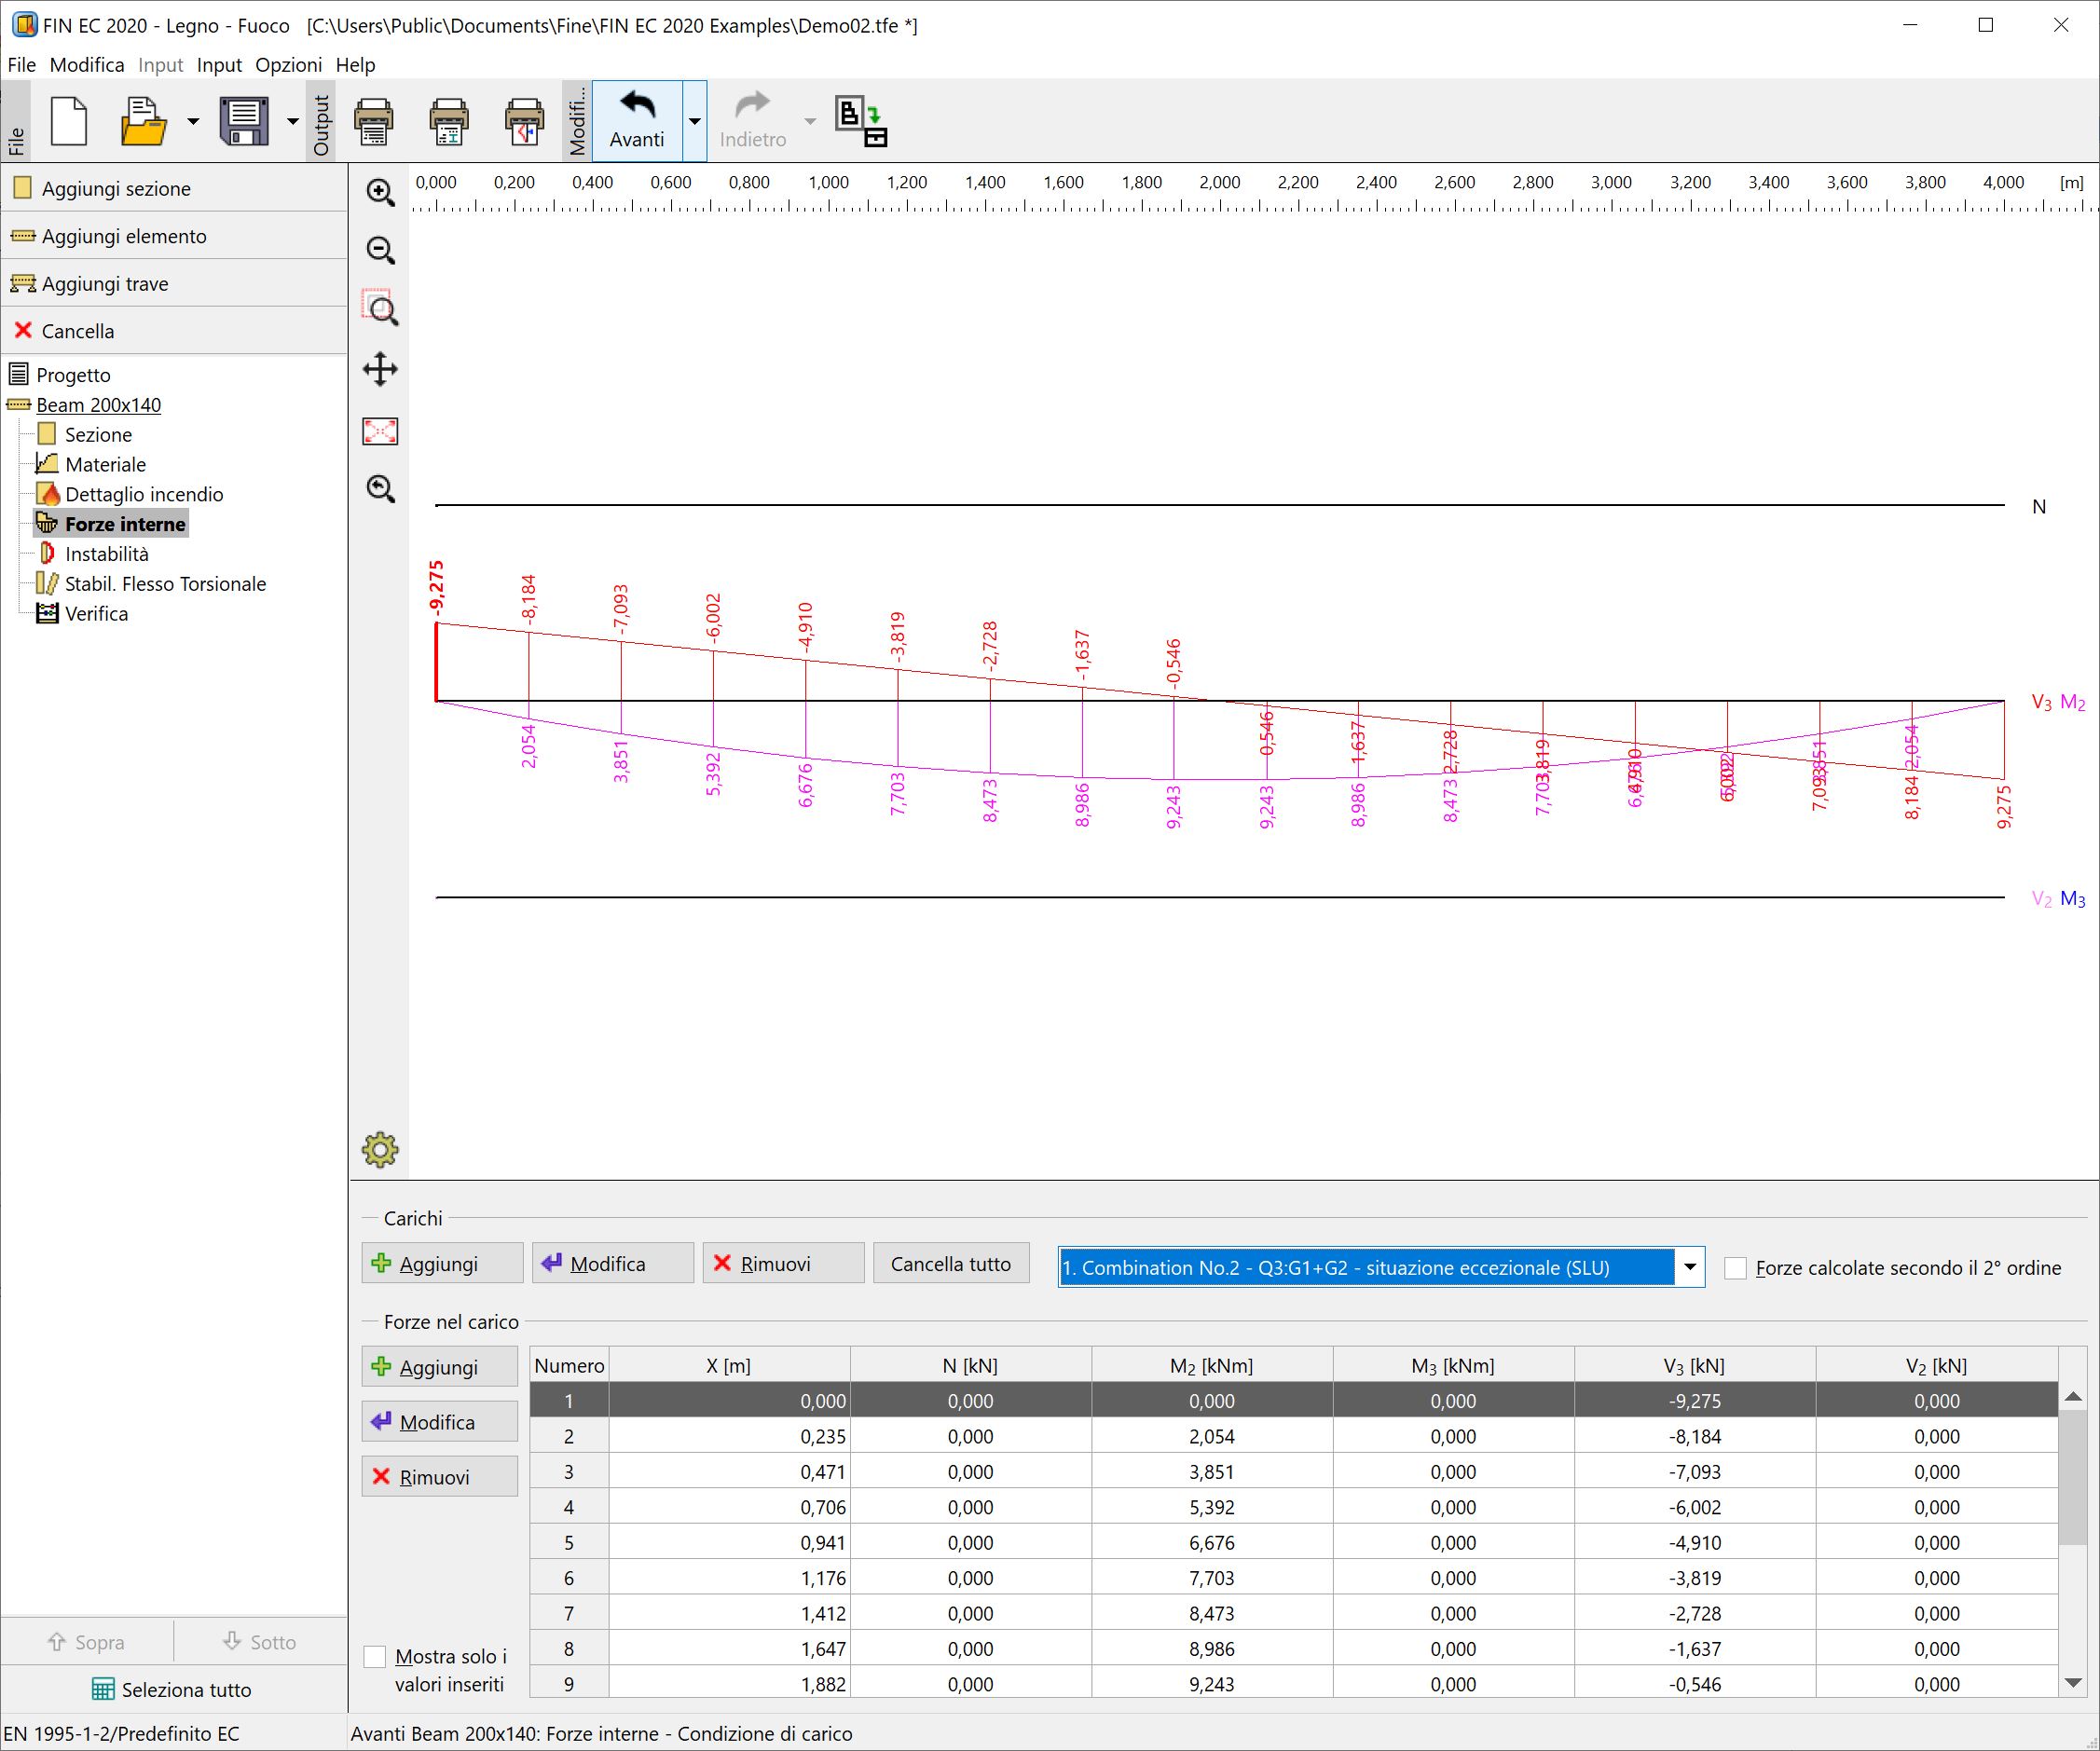Open the drawing settings gear icon
This screenshot has height=1751, width=2100.
tap(380, 1150)
